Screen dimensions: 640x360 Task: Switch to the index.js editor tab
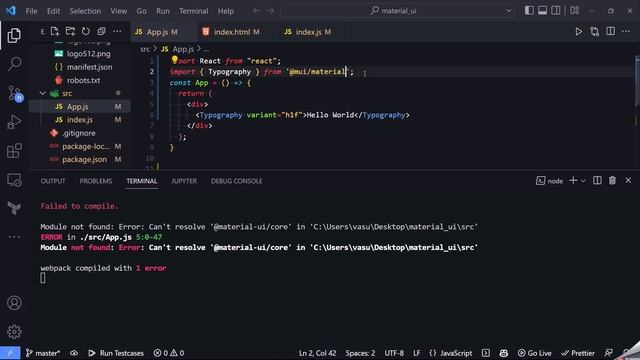tap(308, 32)
